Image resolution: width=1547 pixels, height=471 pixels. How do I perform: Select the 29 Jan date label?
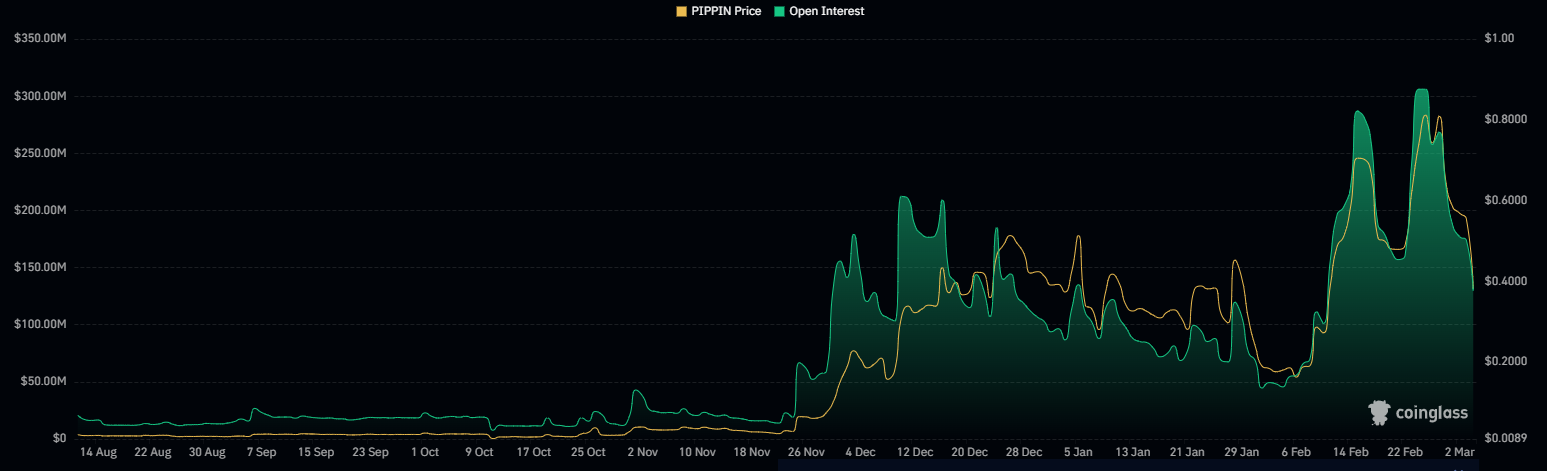1241,452
